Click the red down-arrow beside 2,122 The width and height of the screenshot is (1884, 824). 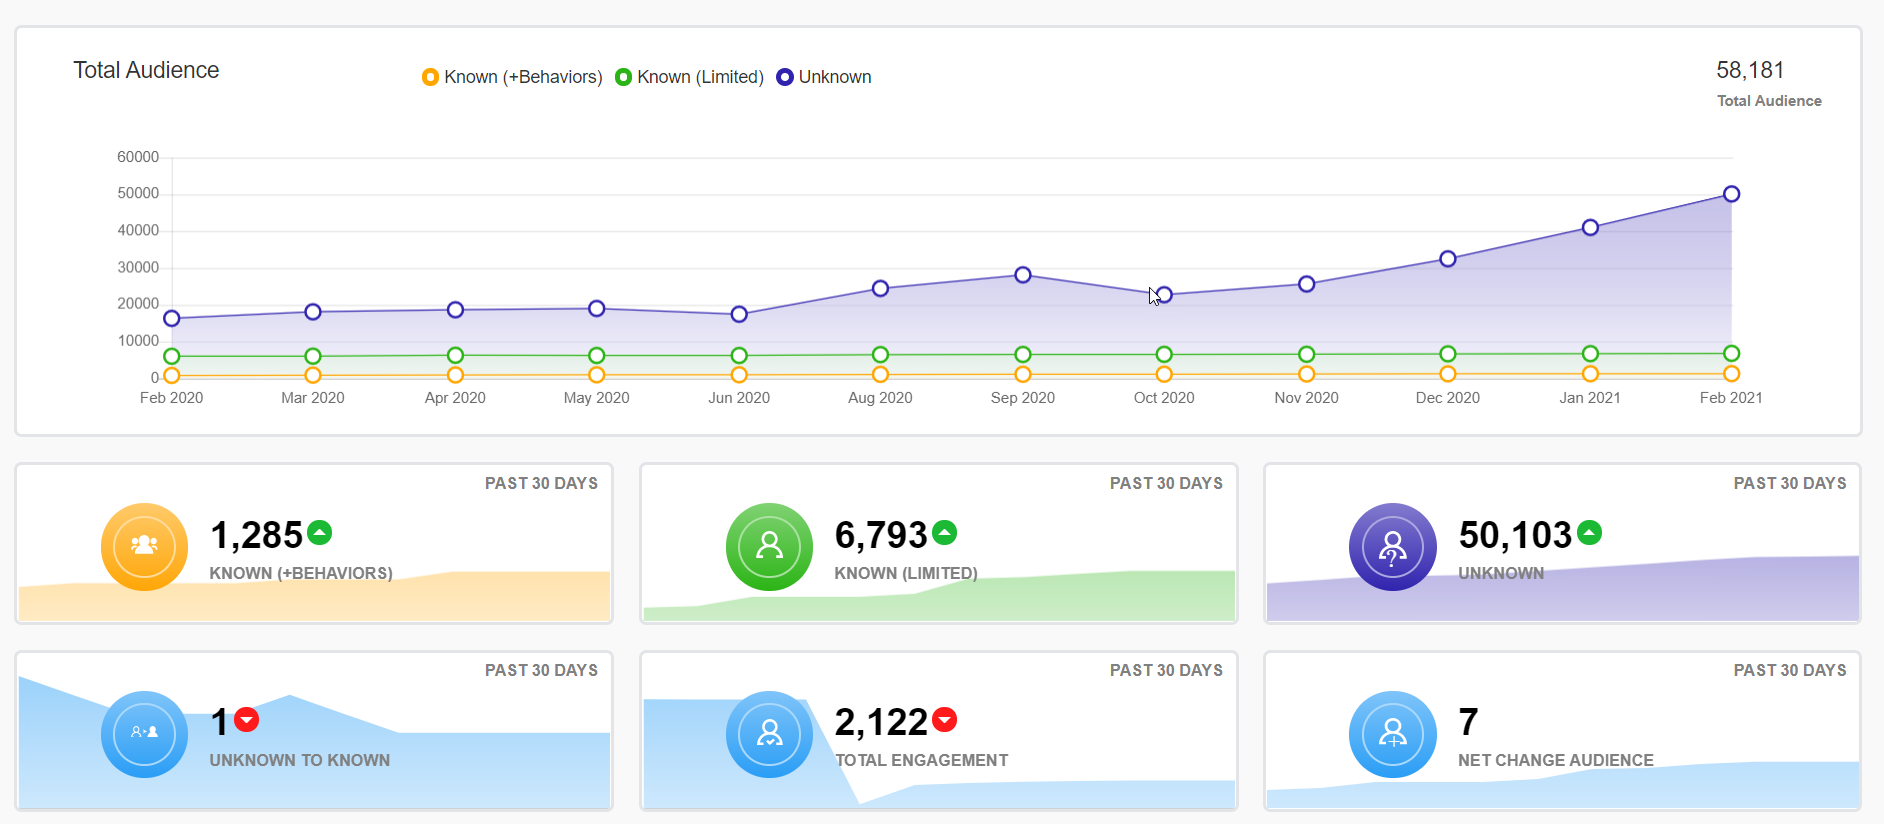click(945, 719)
